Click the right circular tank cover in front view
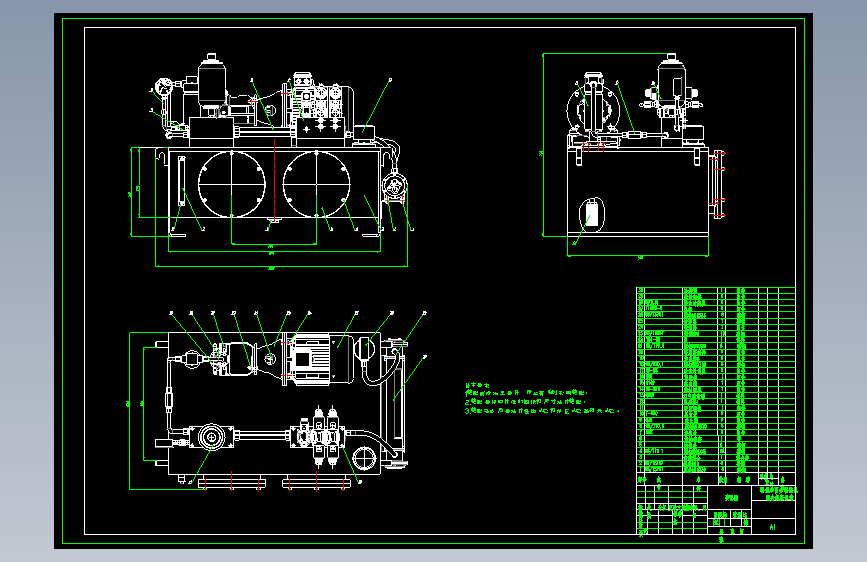 tap(316, 184)
